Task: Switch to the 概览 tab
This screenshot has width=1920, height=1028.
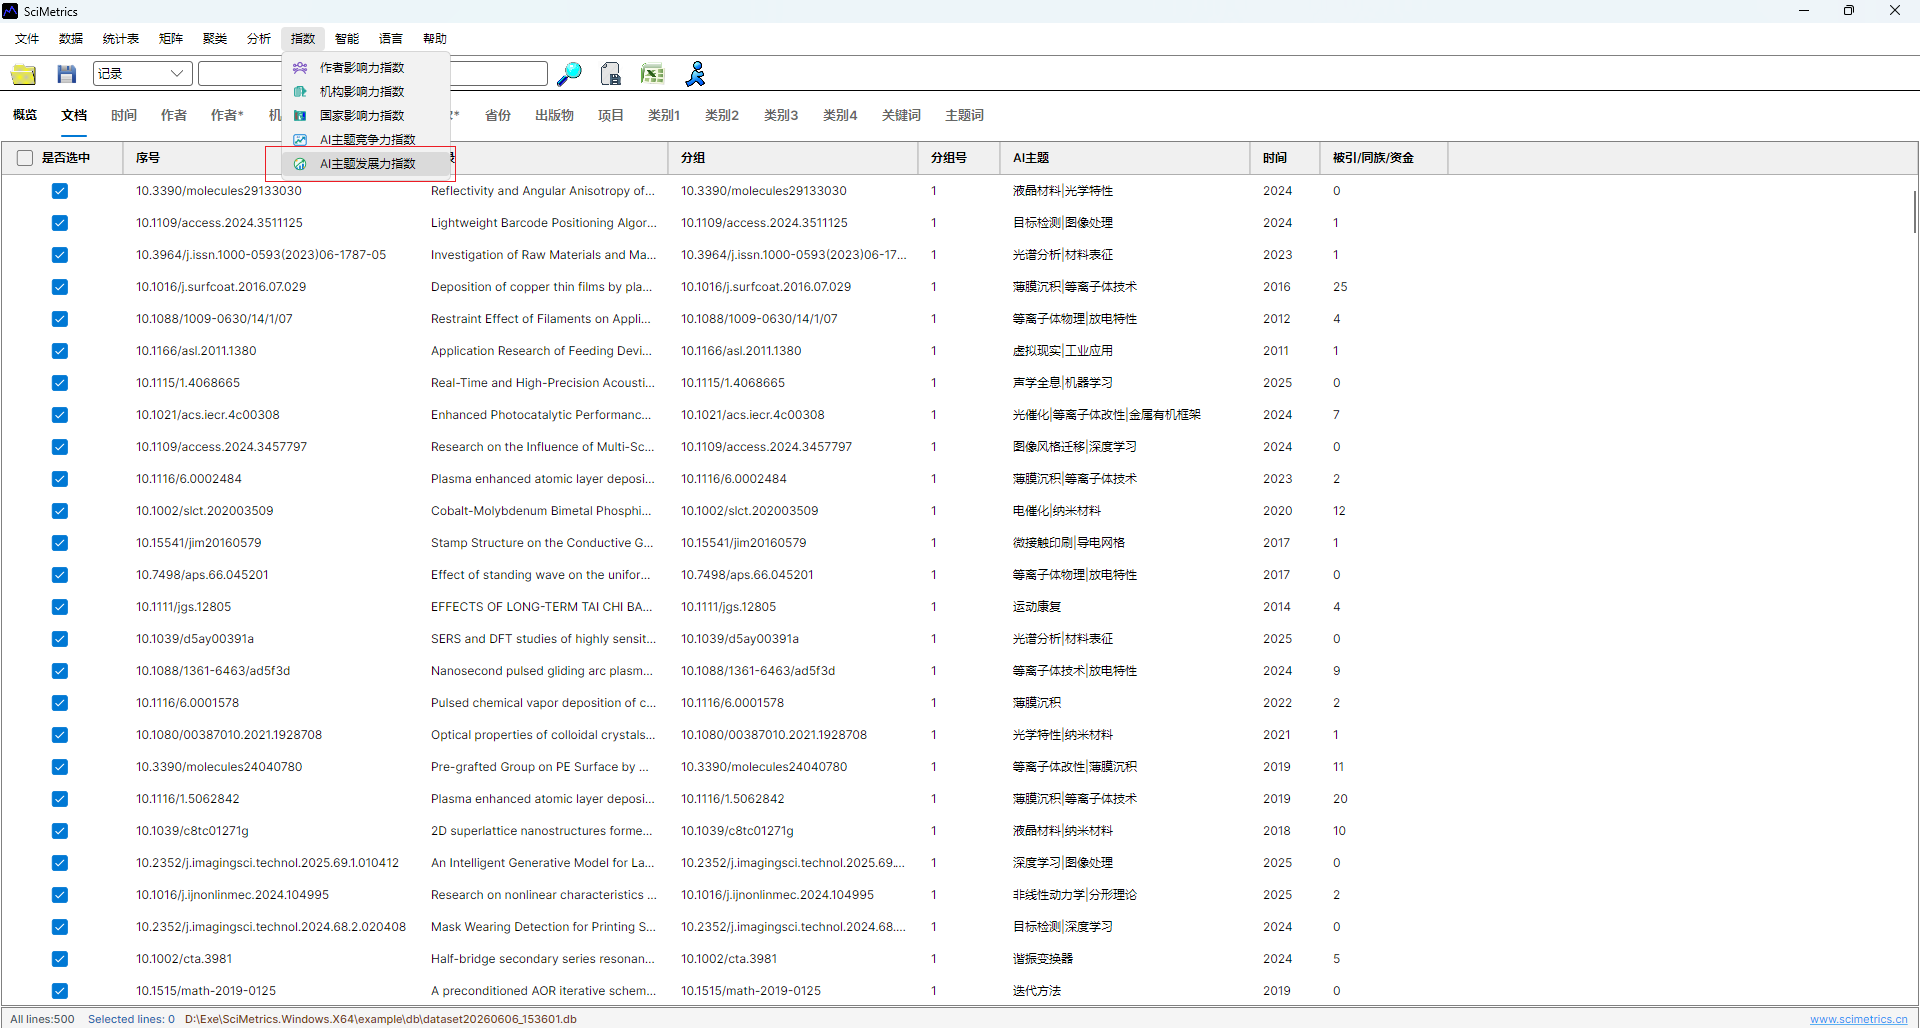Action: pos(25,116)
